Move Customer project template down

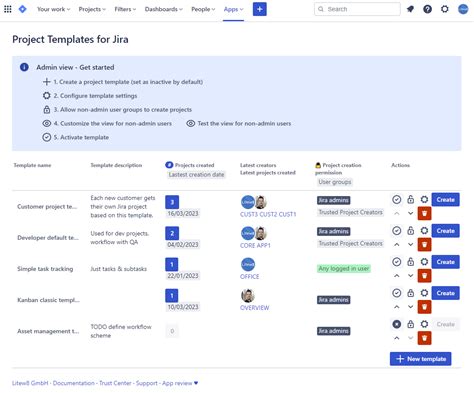click(x=411, y=213)
